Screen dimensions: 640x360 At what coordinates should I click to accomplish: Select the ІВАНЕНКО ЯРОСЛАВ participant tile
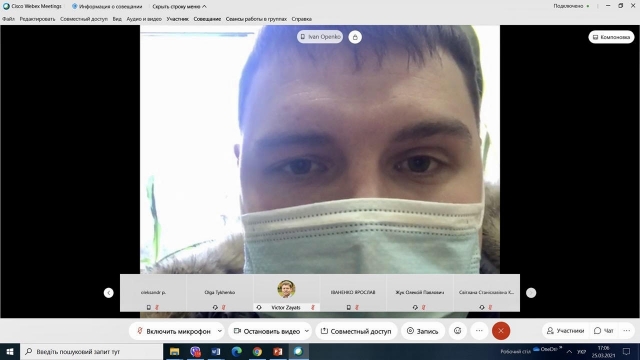click(353, 293)
